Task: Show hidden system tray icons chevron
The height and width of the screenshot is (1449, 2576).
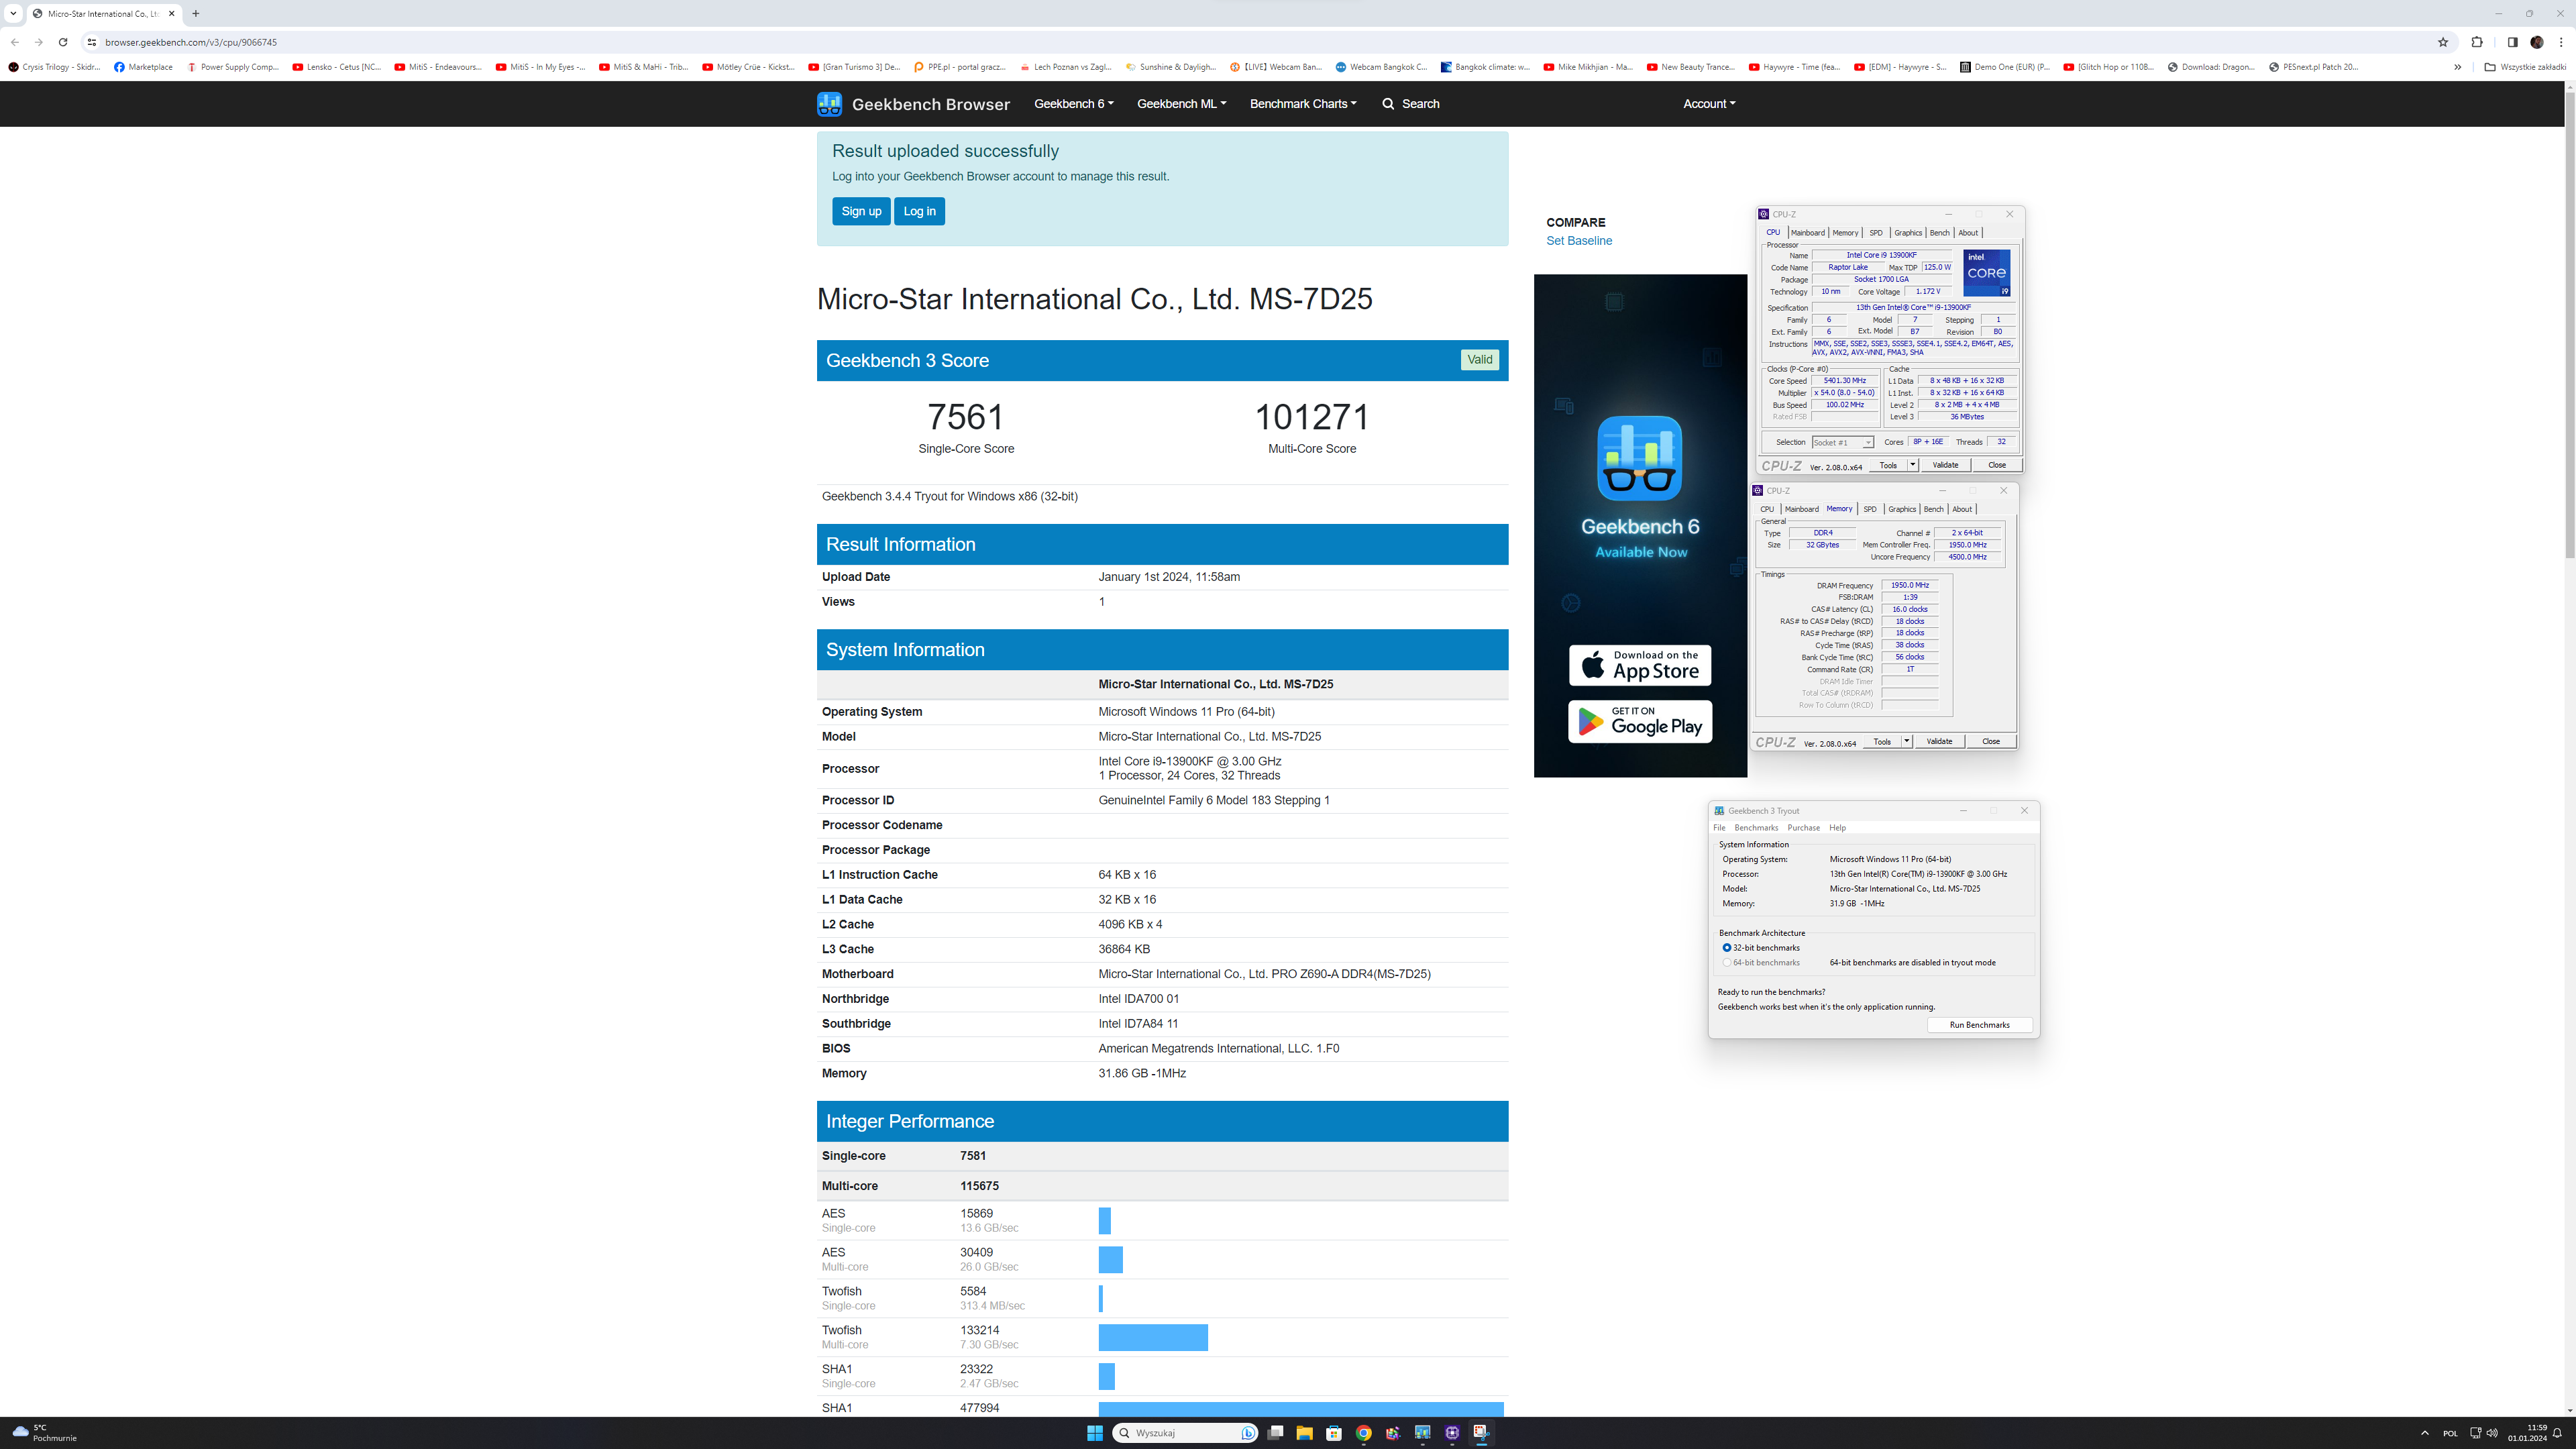Action: click(x=2425, y=1433)
